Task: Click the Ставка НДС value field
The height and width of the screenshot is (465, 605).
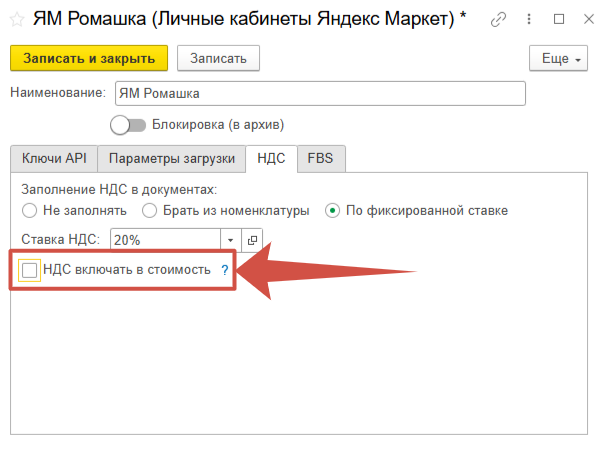Action: [165, 240]
